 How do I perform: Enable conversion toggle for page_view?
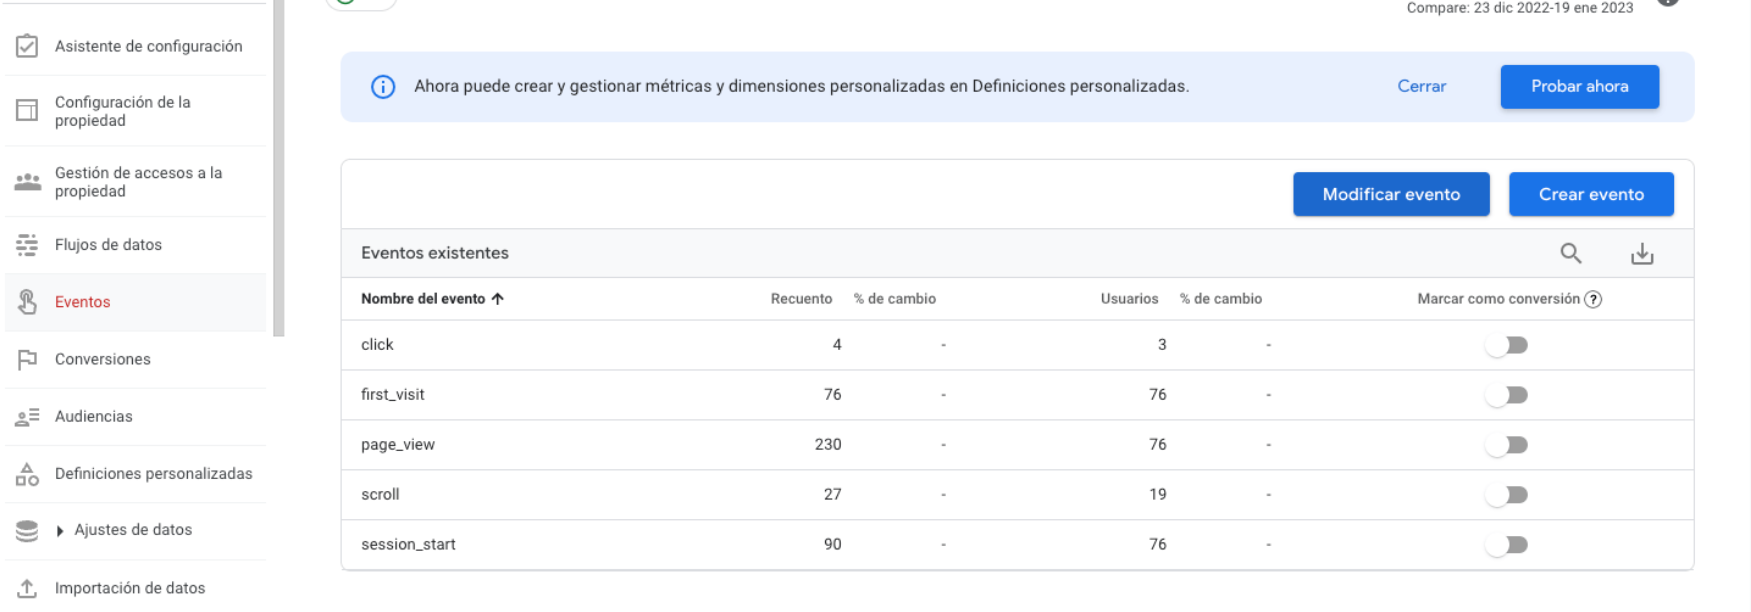coord(1507,445)
